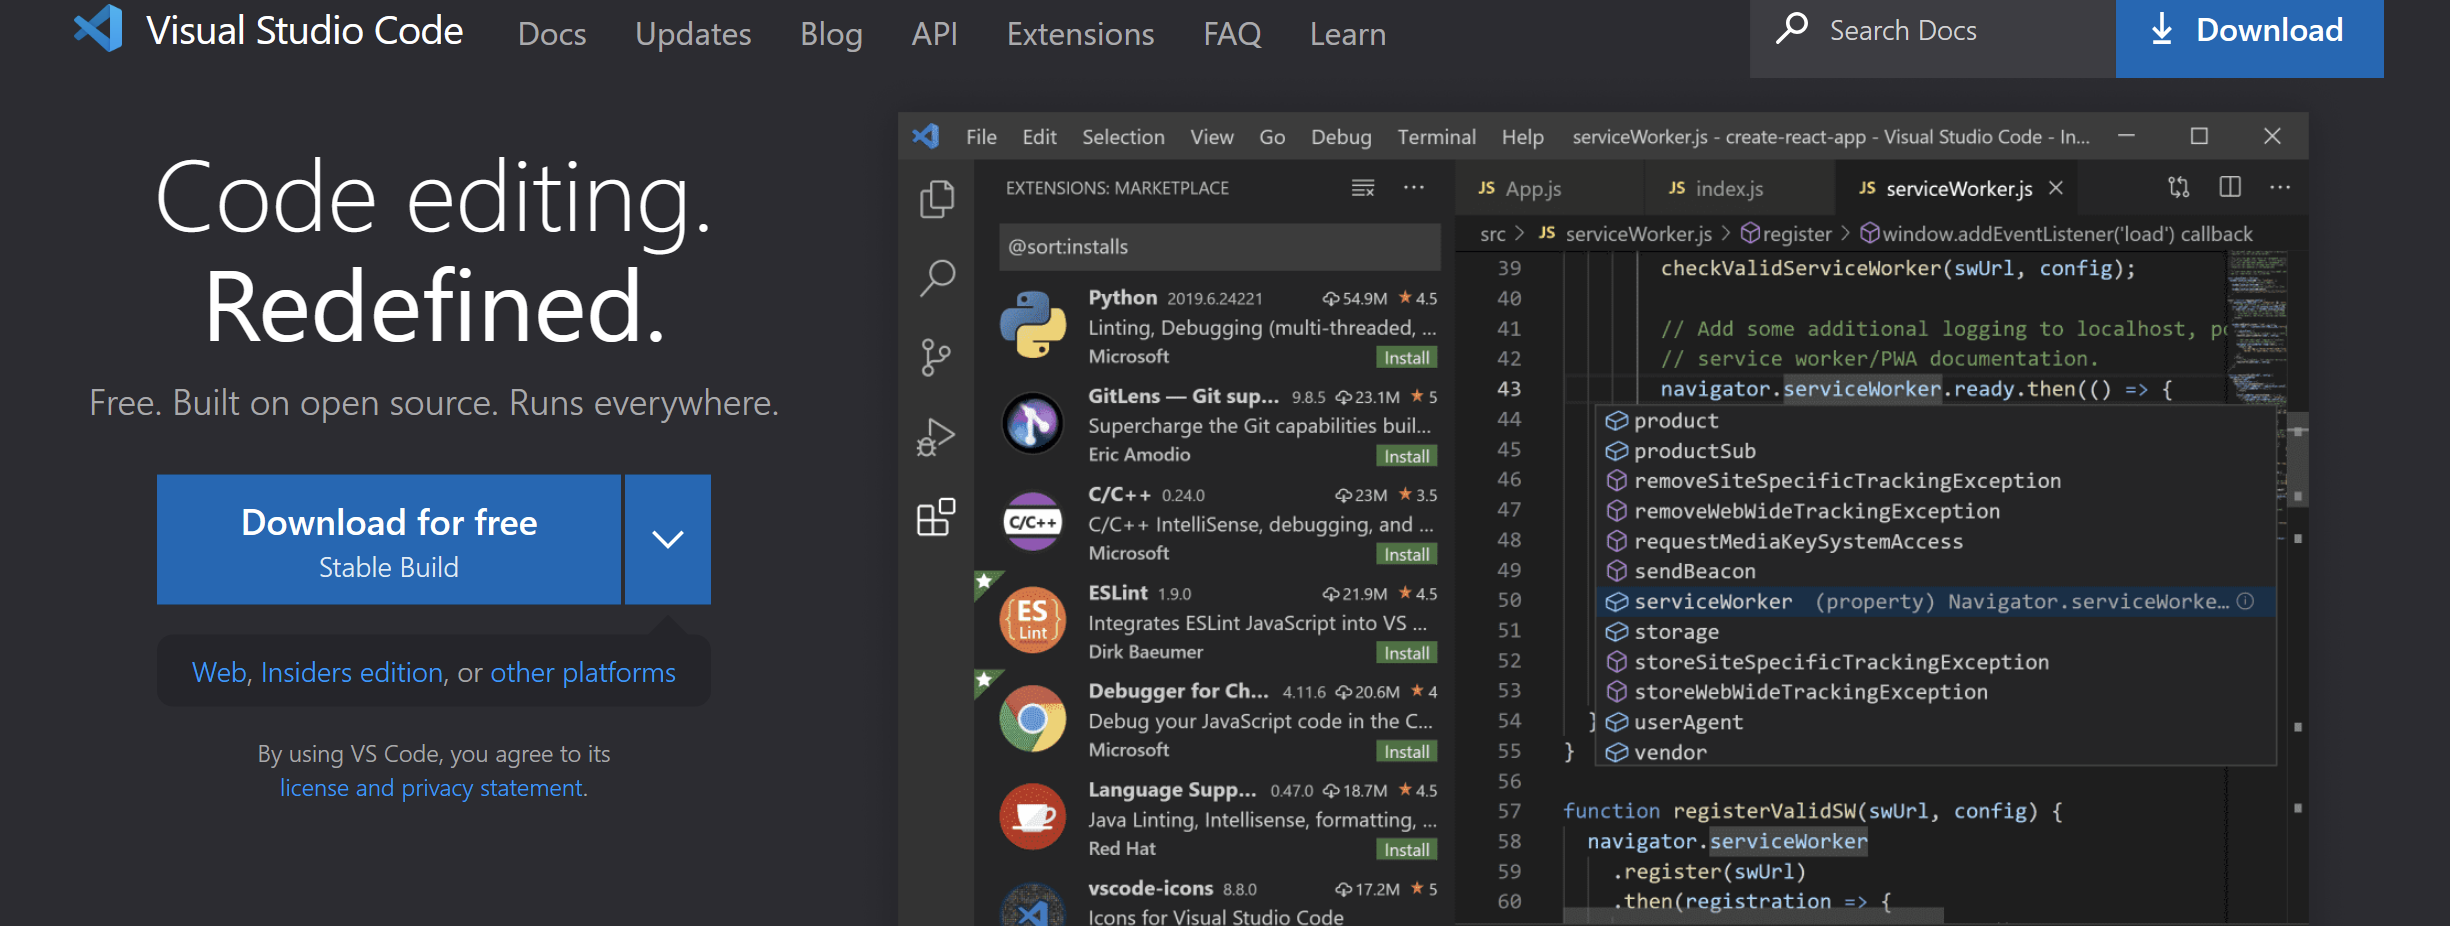This screenshot has width=2450, height=926.
Task: Click the VS Code logo in the window title bar
Action: click(x=926, y=136)
